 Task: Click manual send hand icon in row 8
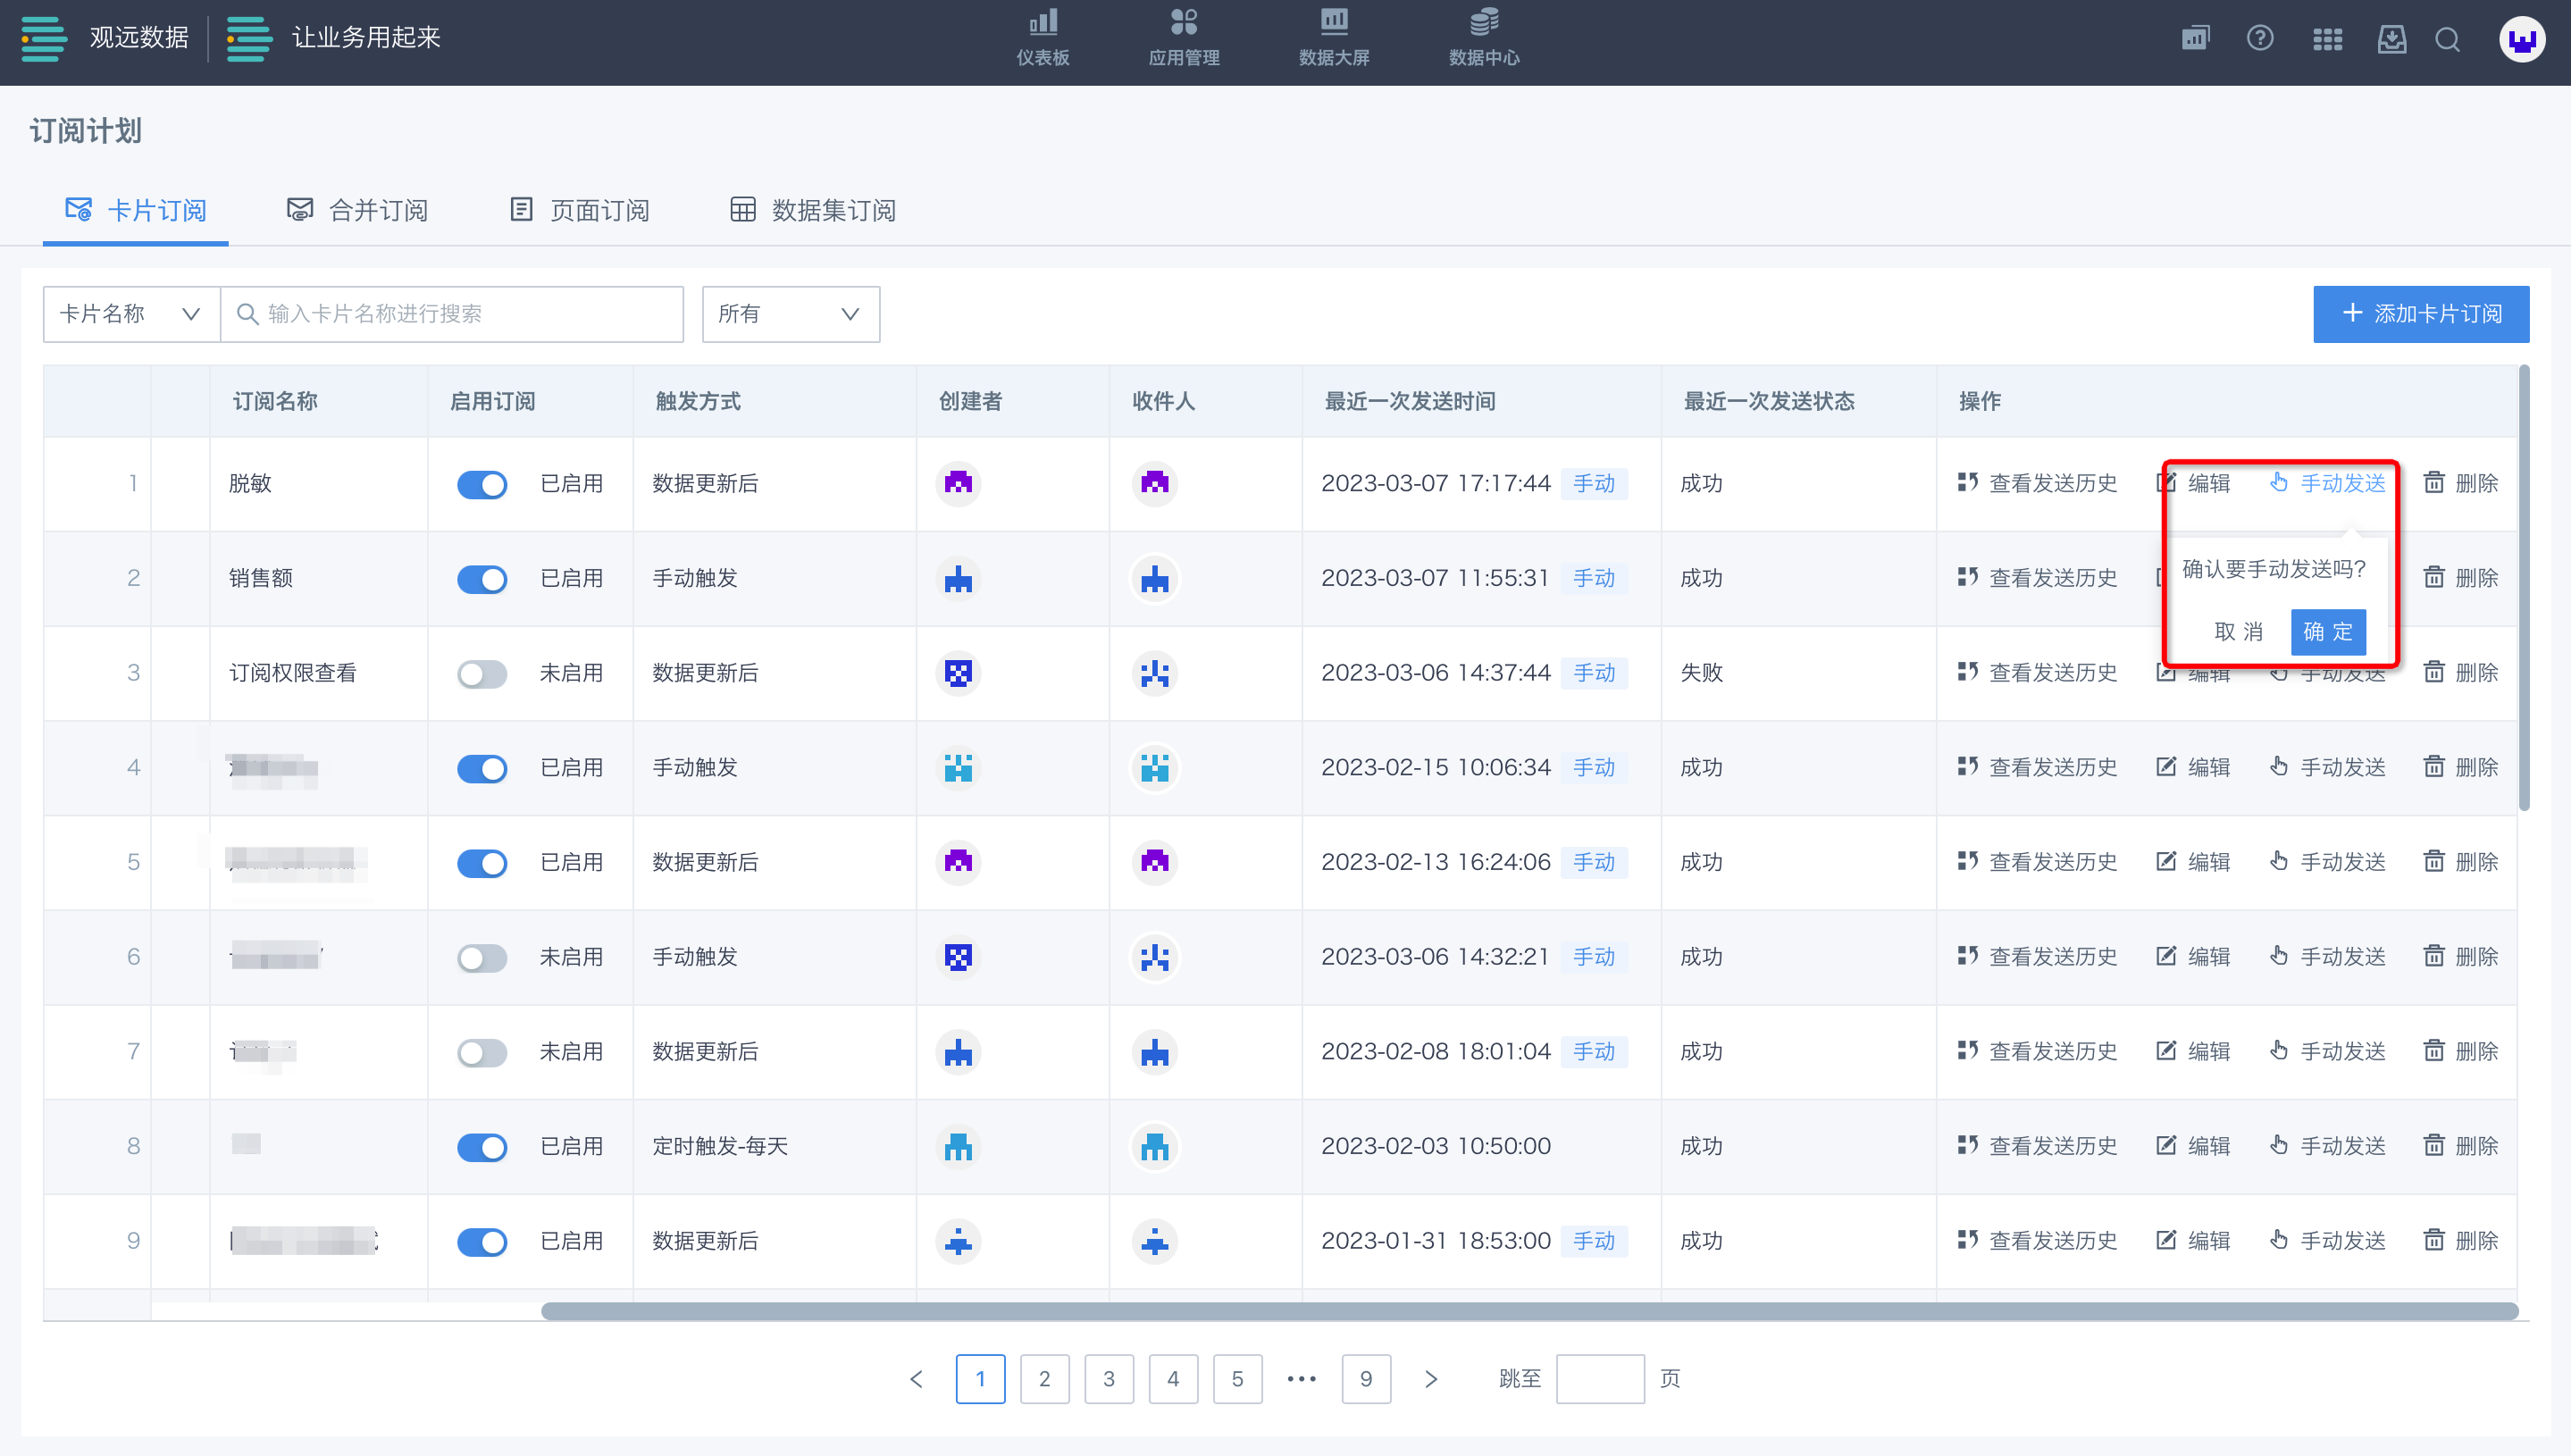pyautogui.click(x=2278, y=1145)
